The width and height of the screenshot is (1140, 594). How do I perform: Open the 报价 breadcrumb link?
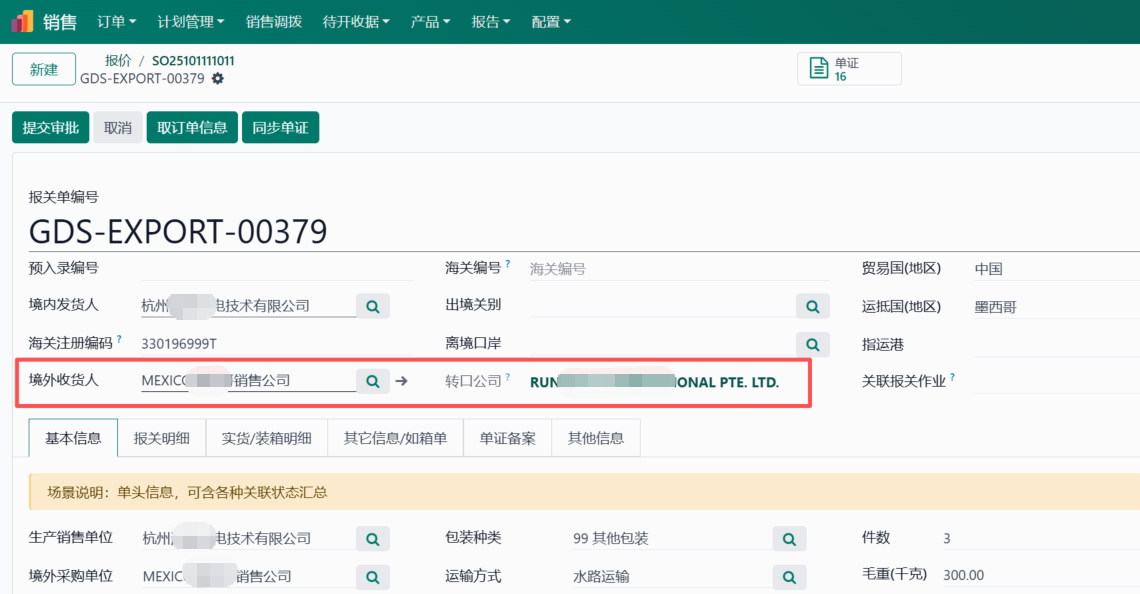118,60
